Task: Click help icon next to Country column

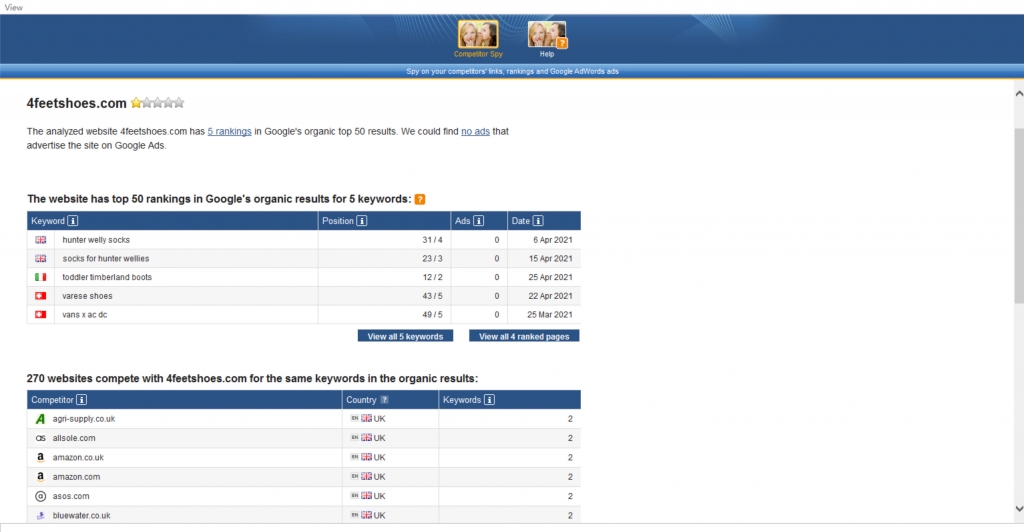Action: coord(384,399)
